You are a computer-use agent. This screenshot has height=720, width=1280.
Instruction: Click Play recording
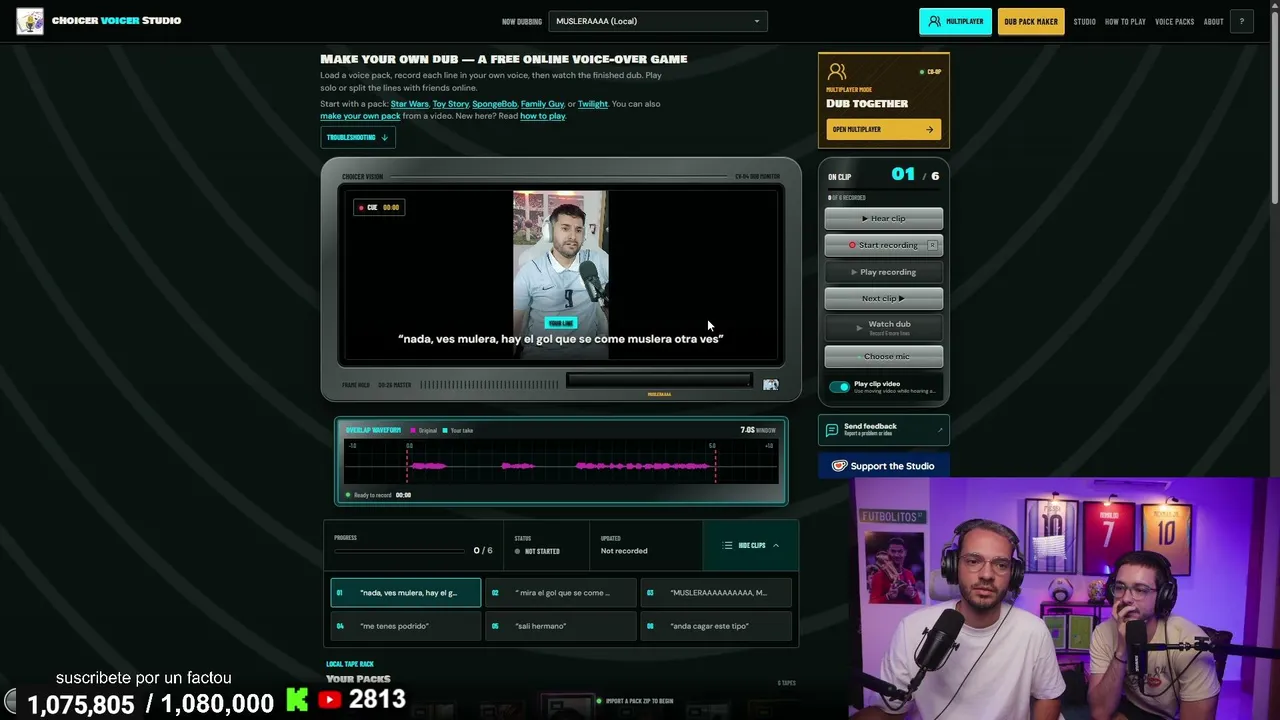[884, 272]
